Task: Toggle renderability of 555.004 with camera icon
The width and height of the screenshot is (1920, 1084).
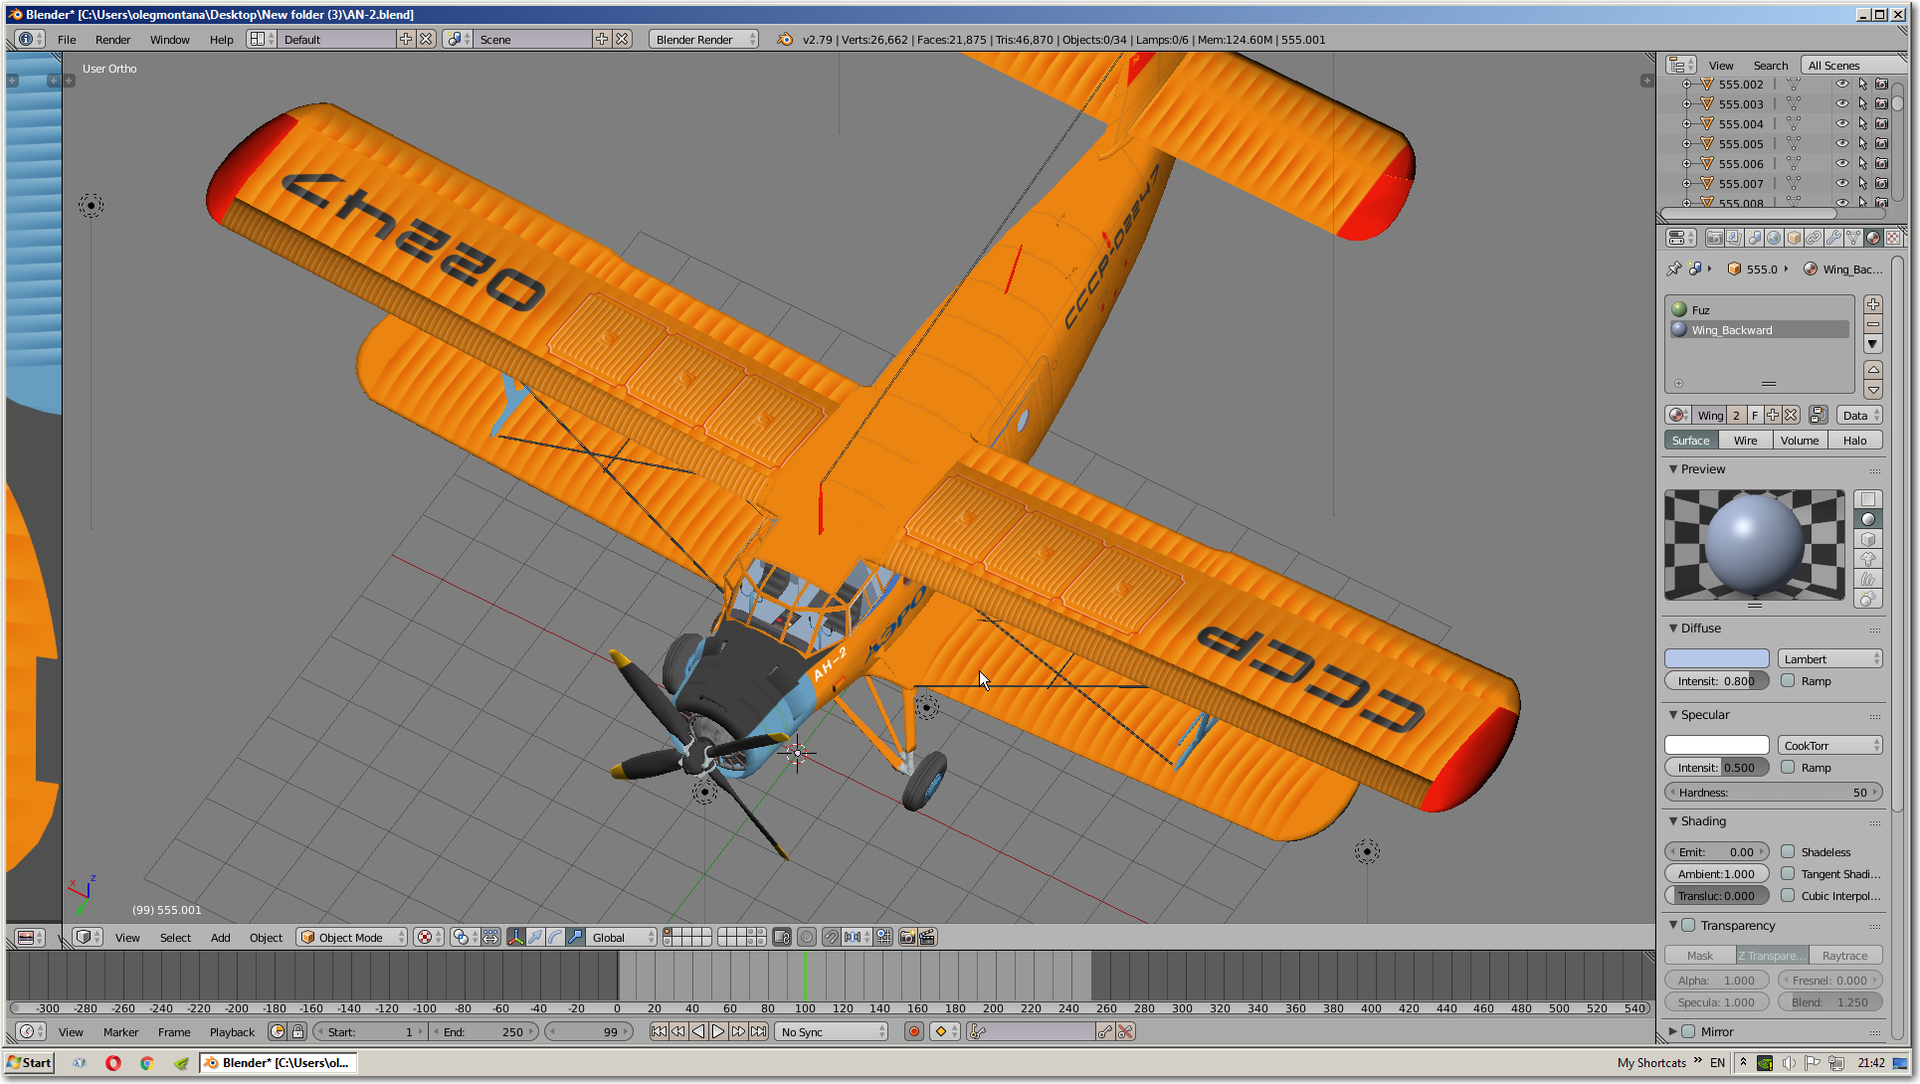Action: click(x=1882, y=124)
